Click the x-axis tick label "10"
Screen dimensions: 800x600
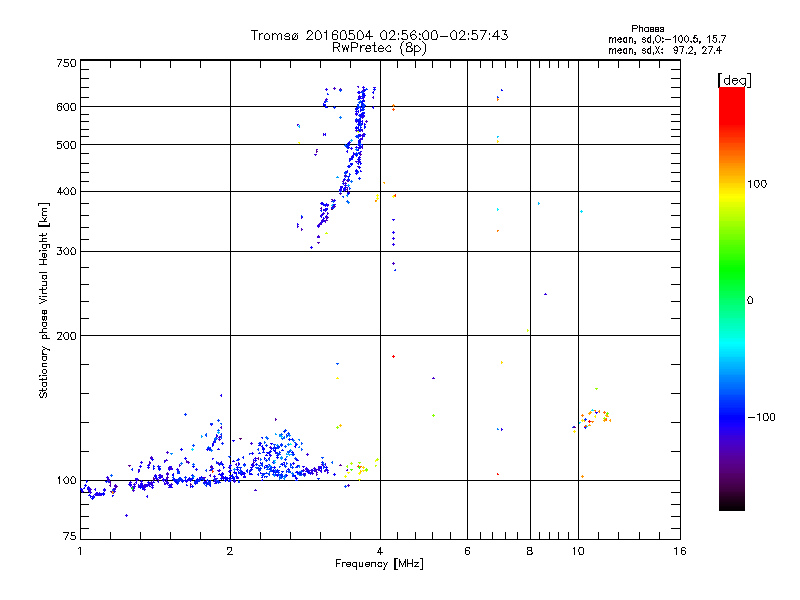(x=578, y=551)
